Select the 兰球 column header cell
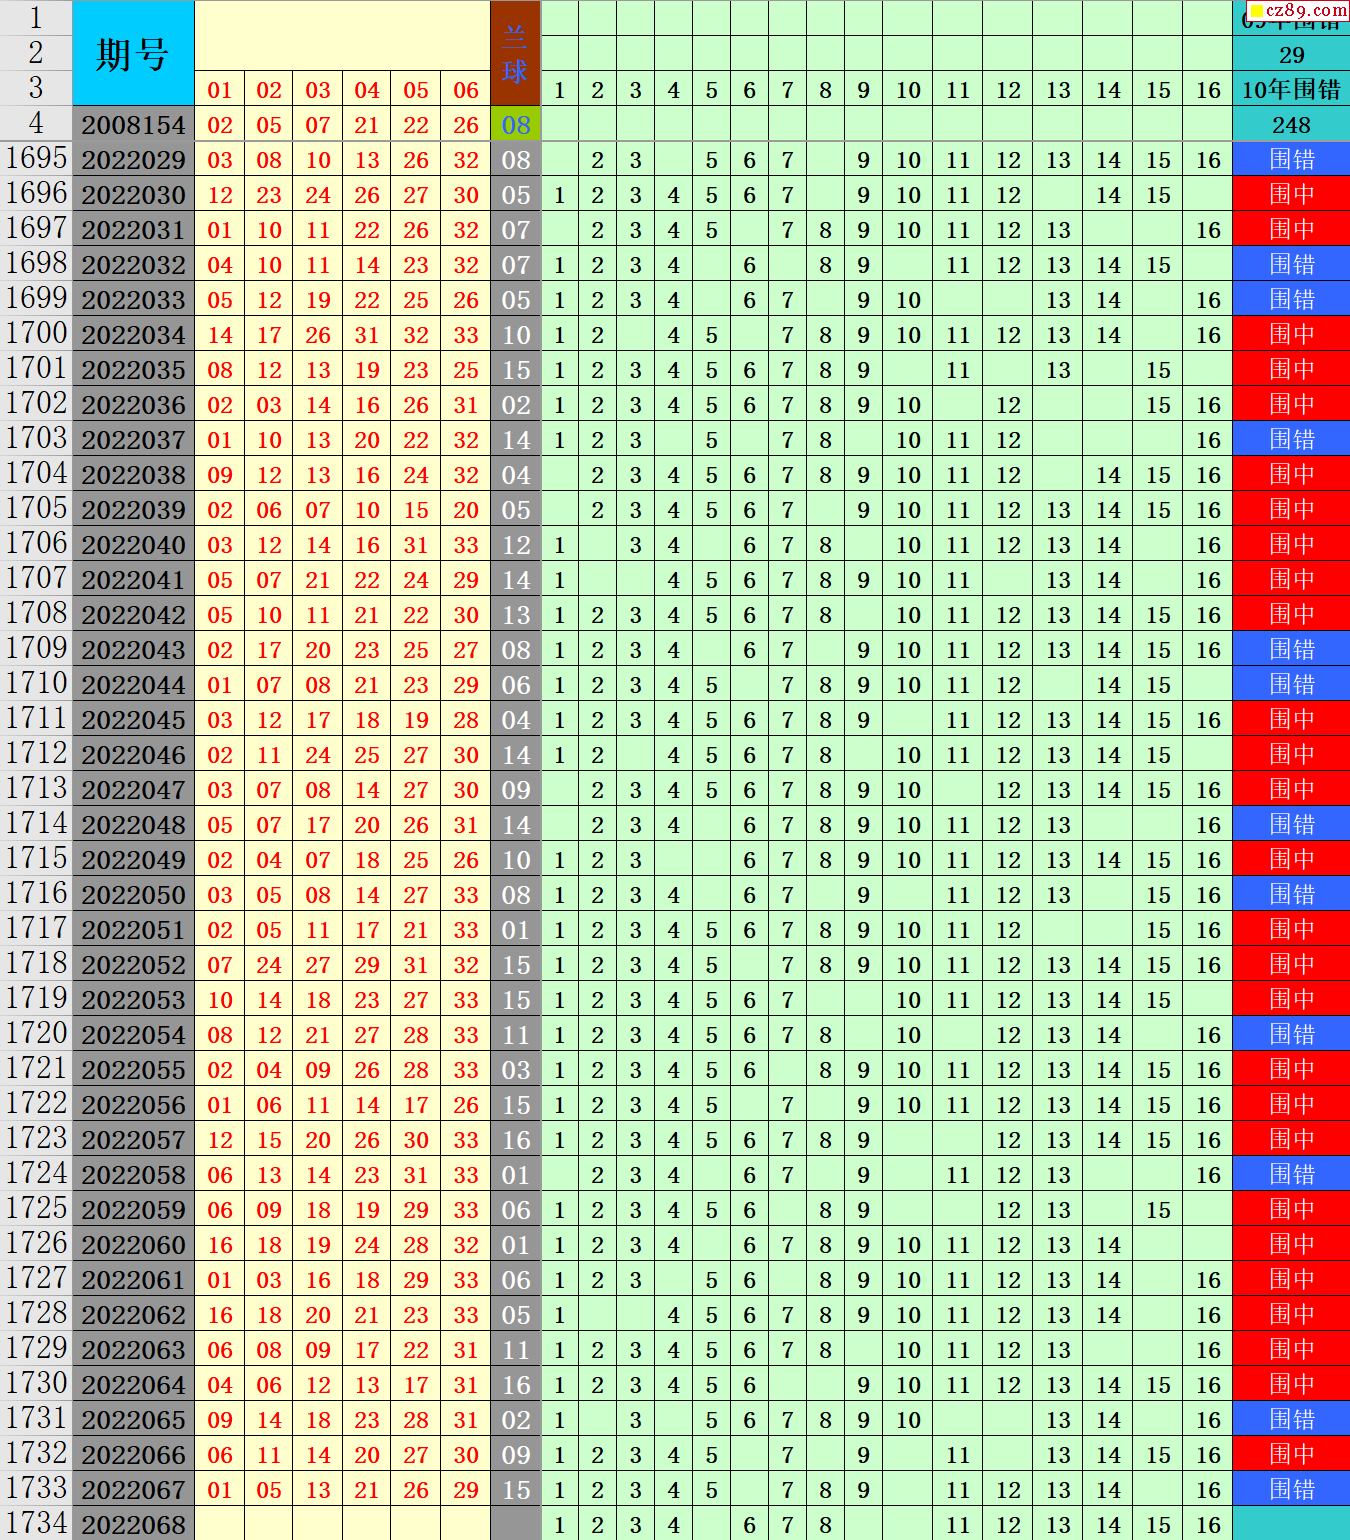 click(515, 54)
